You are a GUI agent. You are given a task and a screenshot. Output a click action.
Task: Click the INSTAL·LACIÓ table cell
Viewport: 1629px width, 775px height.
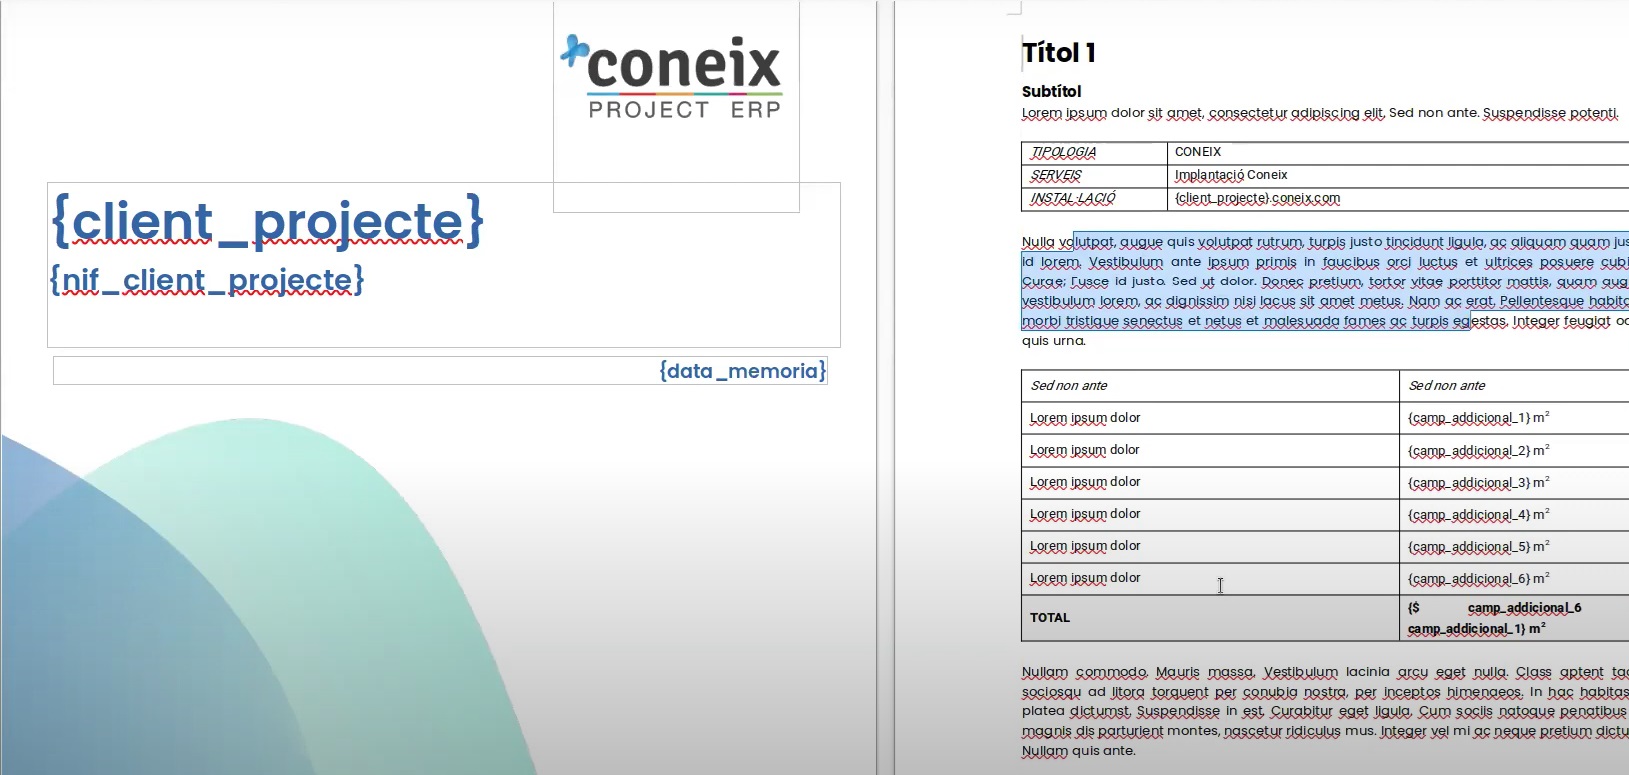coord(1094,198)
